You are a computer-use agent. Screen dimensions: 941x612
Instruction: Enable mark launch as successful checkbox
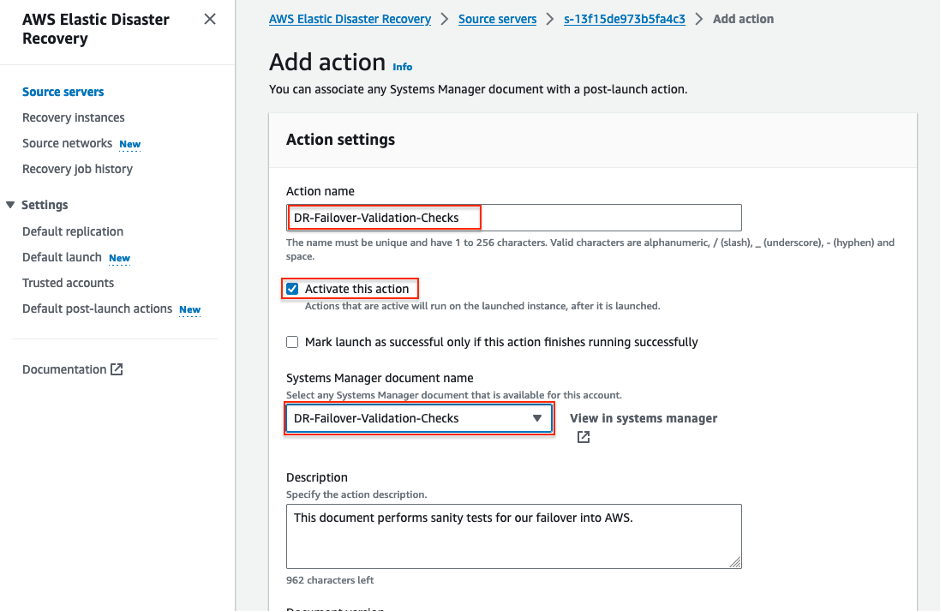pyautogui.click(x=292, y=342)
